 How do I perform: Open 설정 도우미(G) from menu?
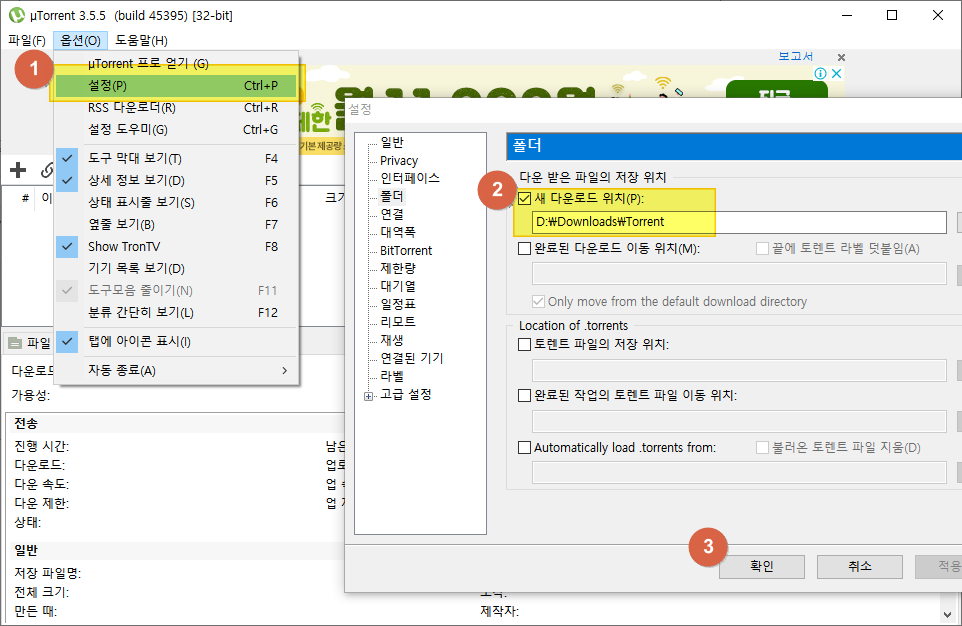tap(176, 130)
